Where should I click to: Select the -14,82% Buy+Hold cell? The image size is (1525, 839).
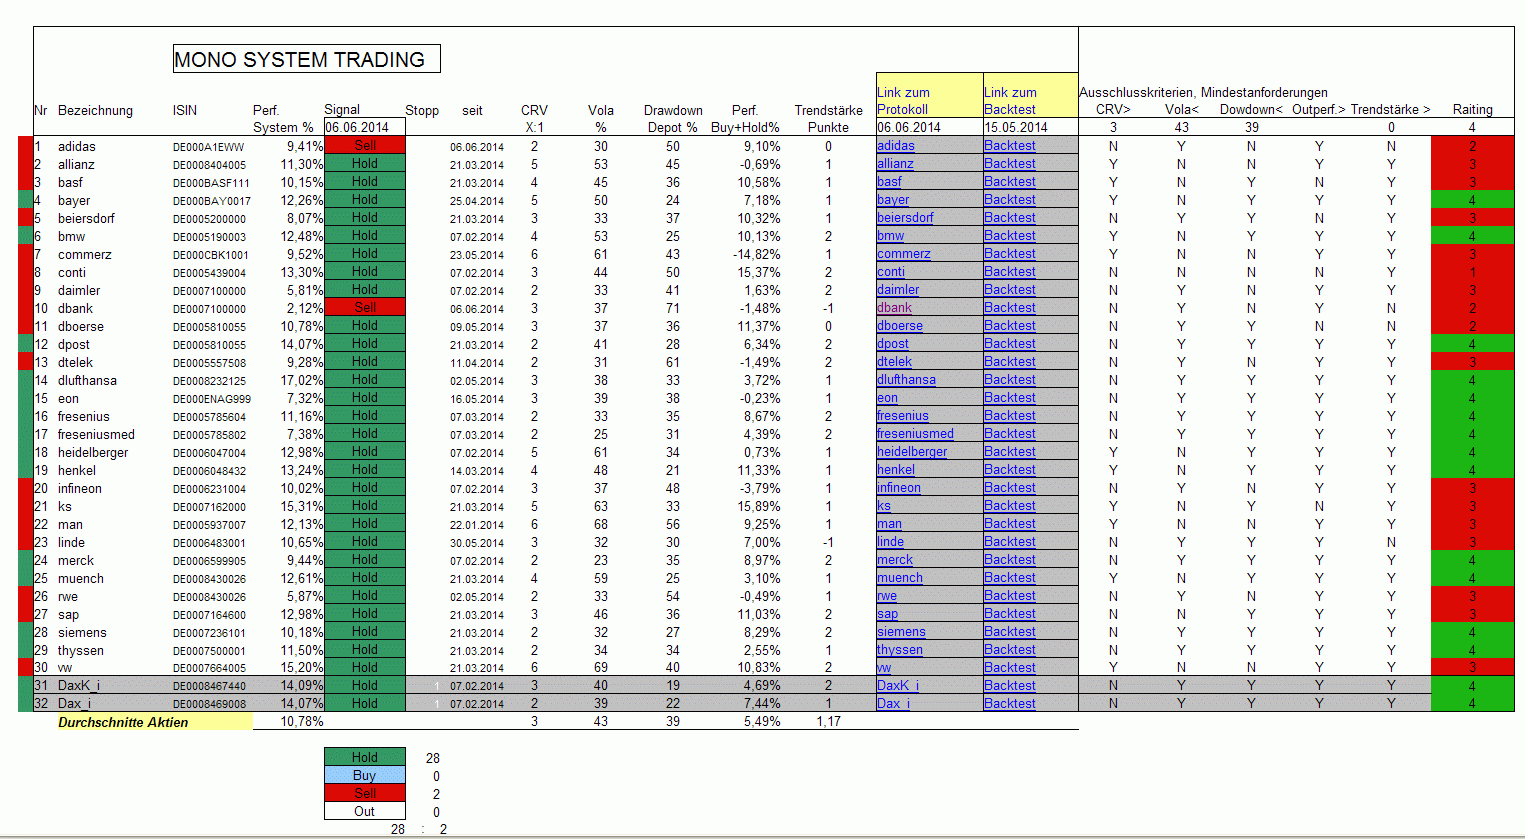756,254
